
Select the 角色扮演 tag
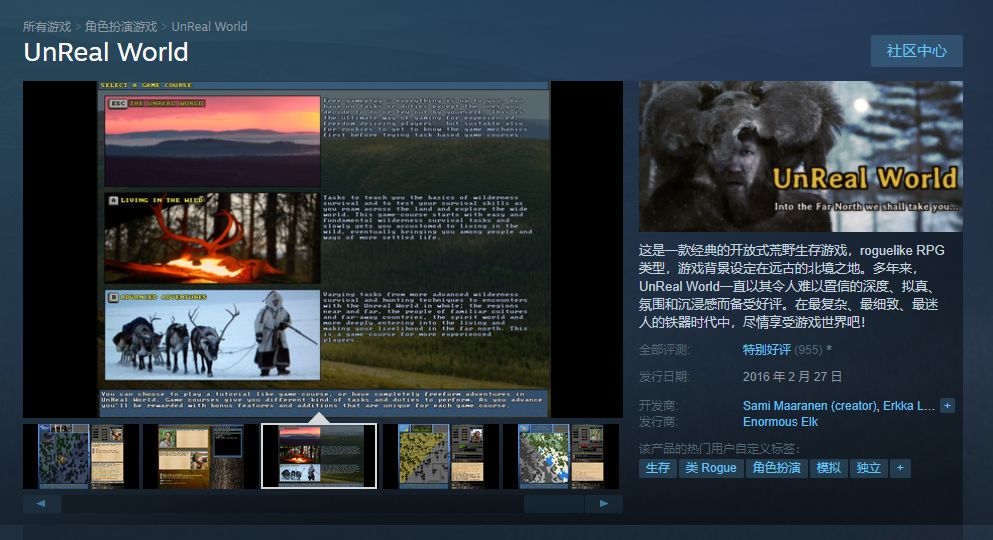[776, 468]
